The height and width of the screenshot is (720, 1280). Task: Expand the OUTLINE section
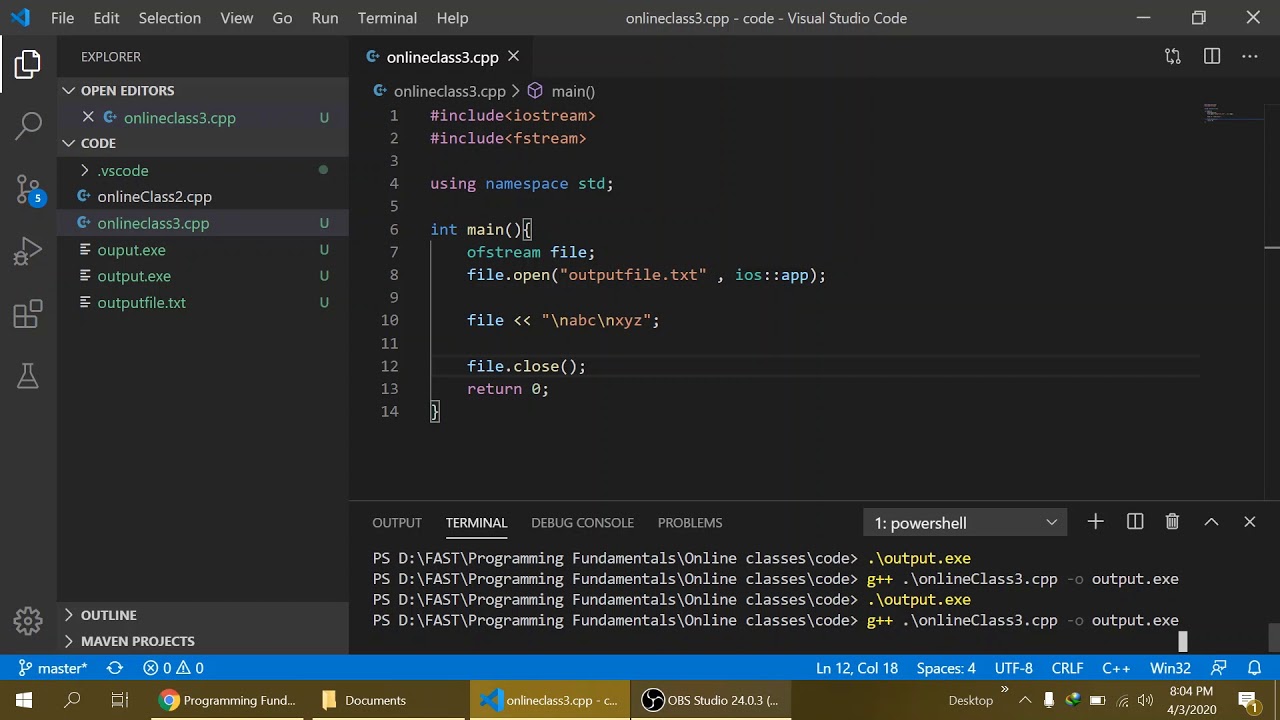point(108,615)
